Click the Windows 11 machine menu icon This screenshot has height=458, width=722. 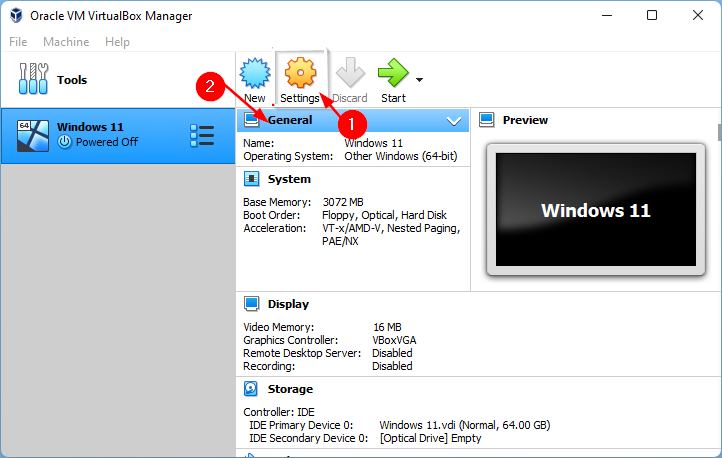pos(202,136)
